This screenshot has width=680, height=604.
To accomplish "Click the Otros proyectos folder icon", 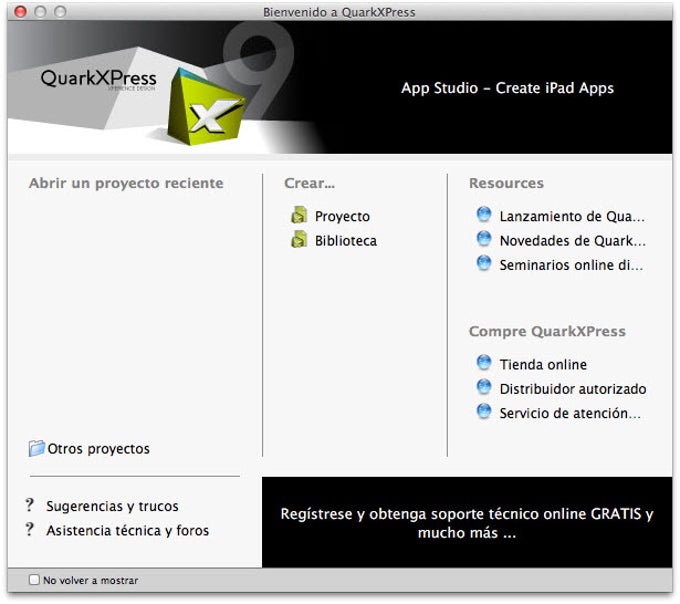I will (37, 448).
